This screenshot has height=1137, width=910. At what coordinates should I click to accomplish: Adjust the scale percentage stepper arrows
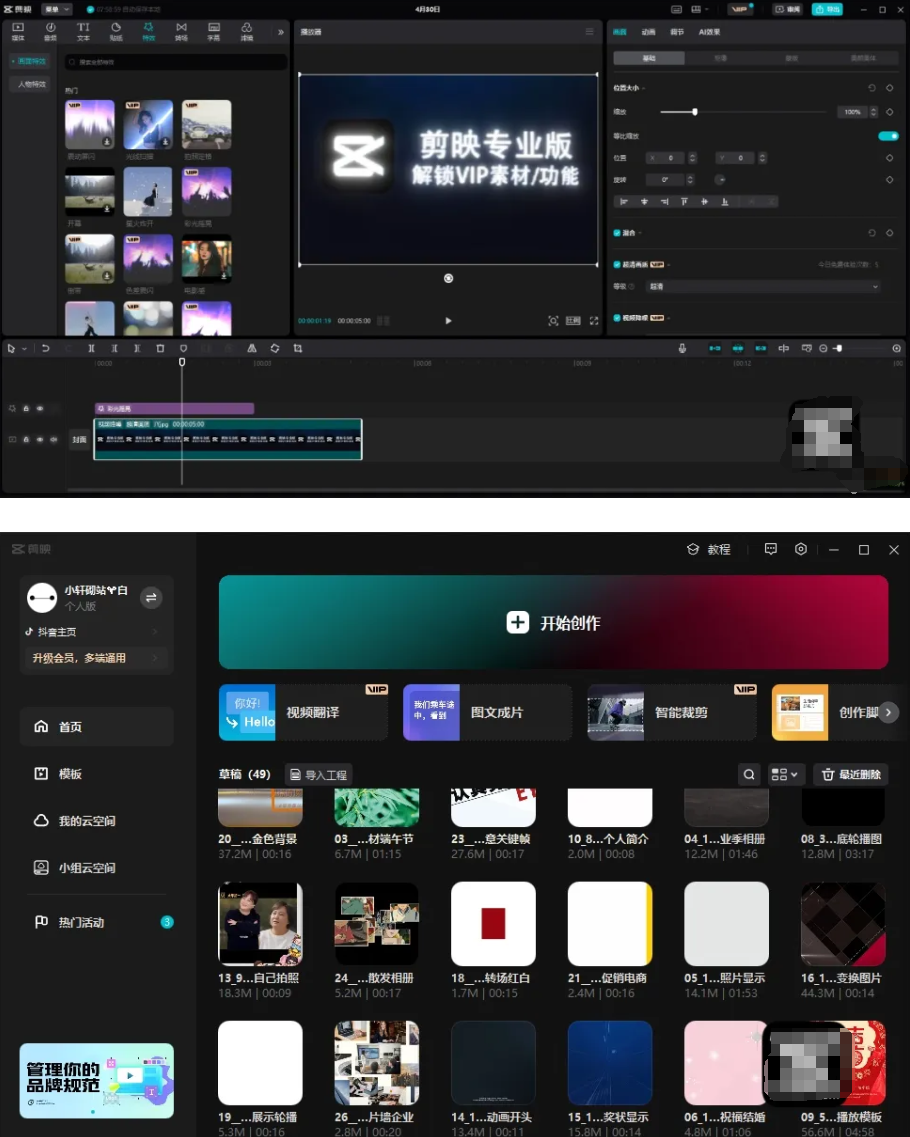coord(874,112)
